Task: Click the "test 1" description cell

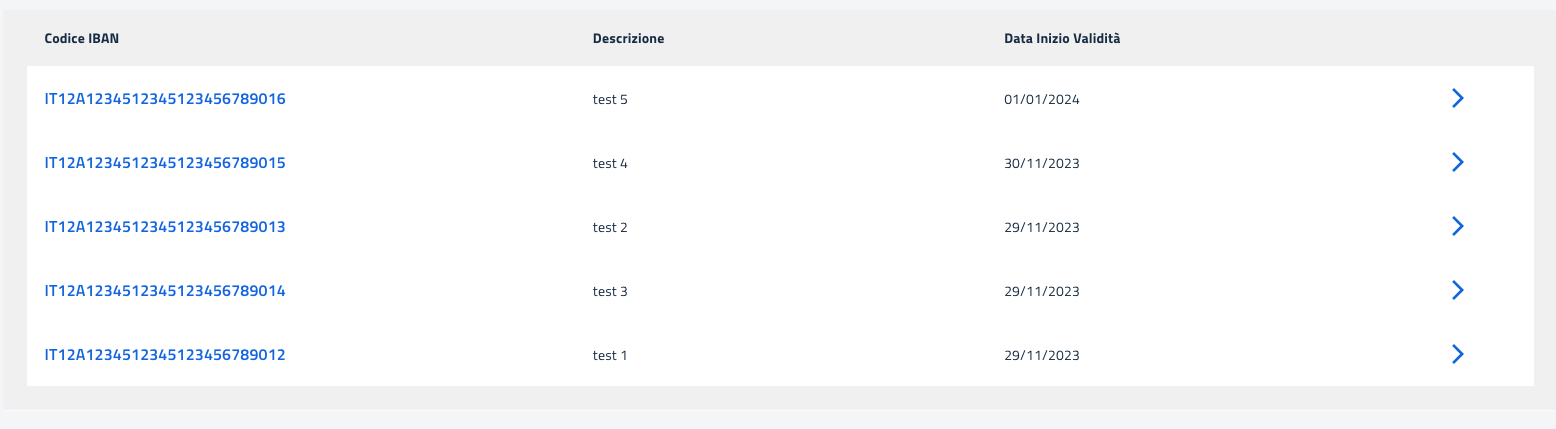Action: [610, 355]
